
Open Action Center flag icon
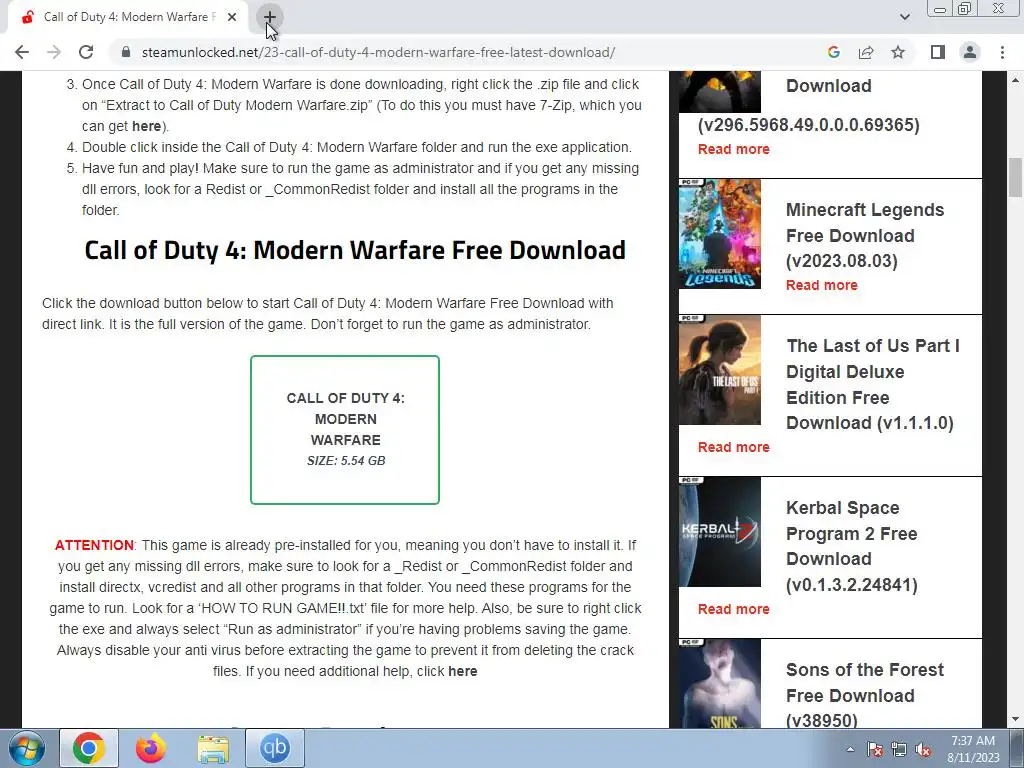[x=875, y=749]
